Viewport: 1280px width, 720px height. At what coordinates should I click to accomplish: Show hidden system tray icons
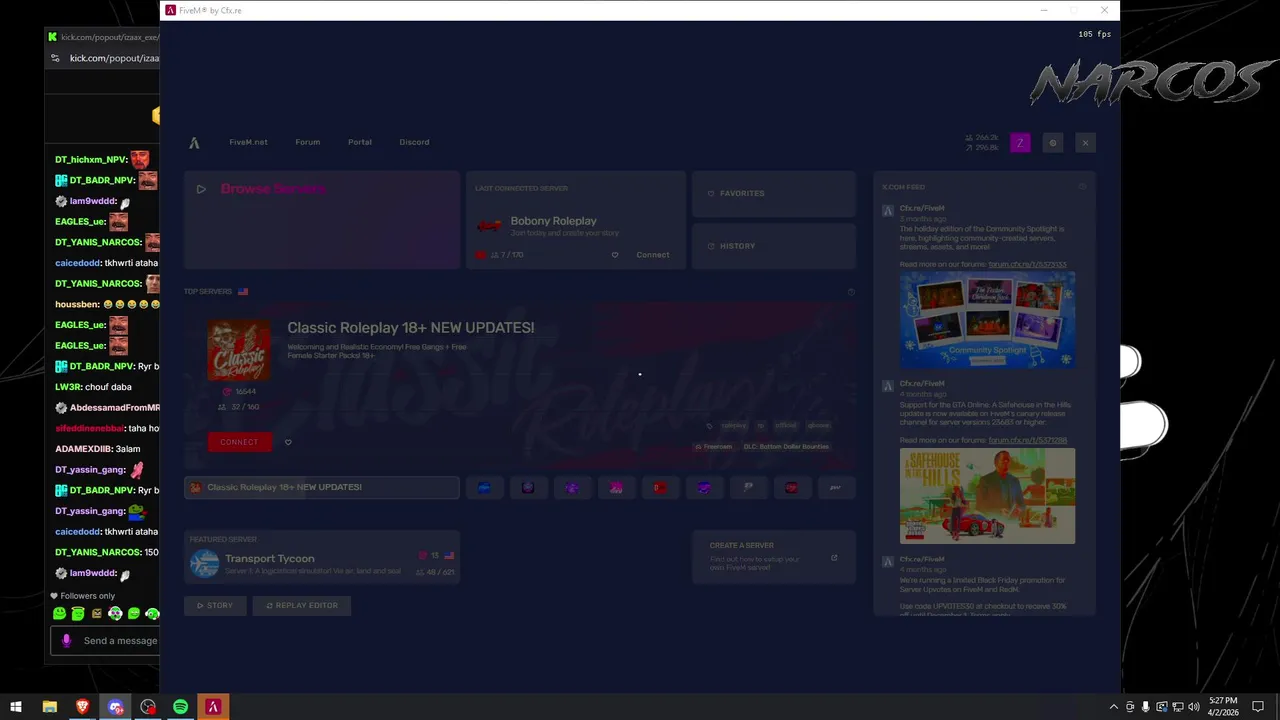[1114, 707]
